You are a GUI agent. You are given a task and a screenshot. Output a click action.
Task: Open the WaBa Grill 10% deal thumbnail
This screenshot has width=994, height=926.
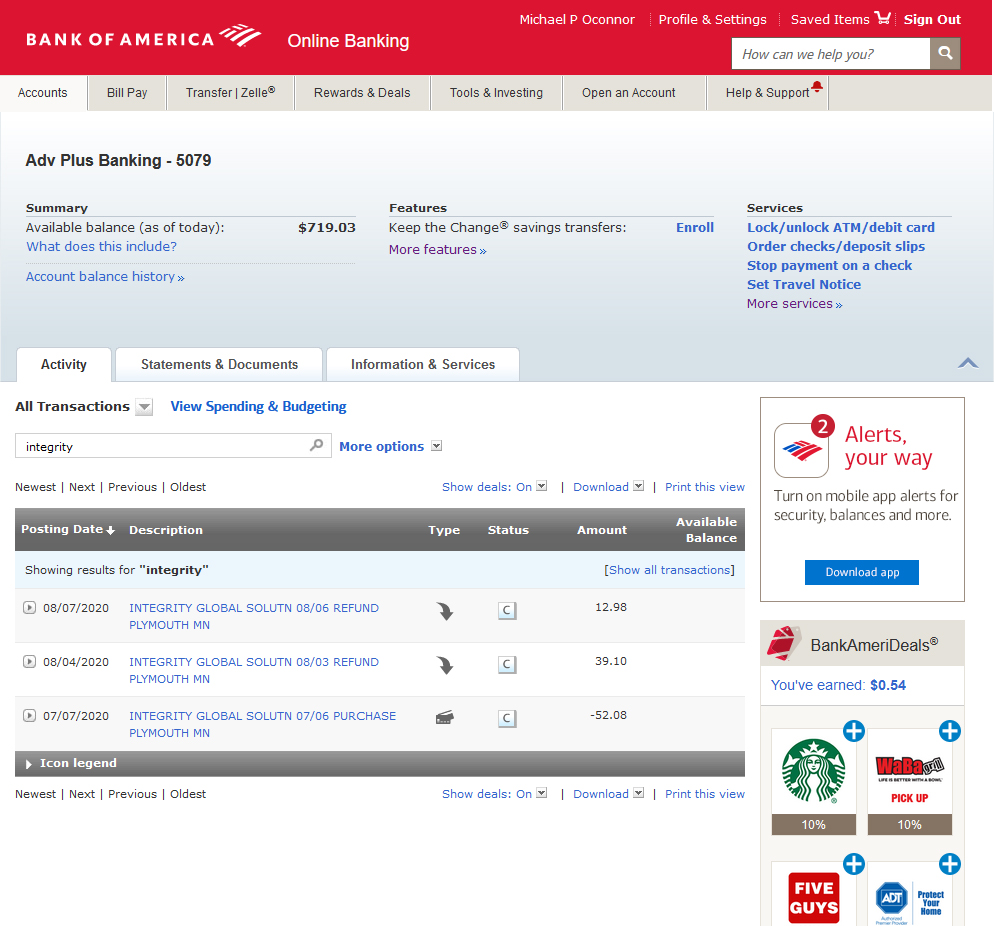(x=909, y=781)
